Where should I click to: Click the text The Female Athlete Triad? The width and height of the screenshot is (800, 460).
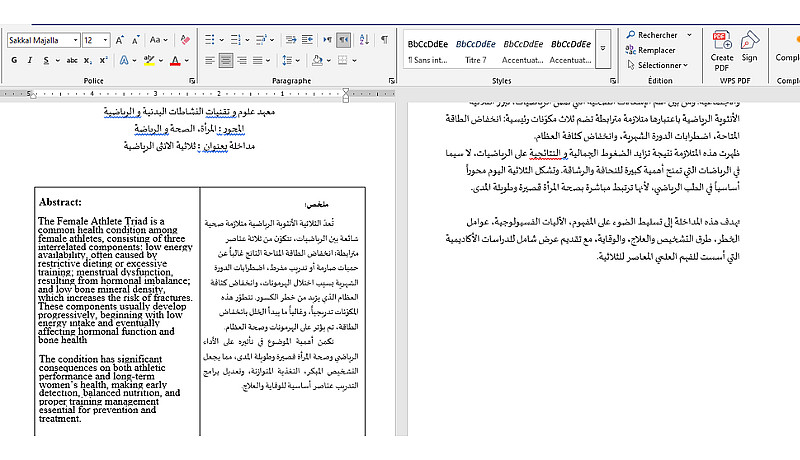click(93, 221)
